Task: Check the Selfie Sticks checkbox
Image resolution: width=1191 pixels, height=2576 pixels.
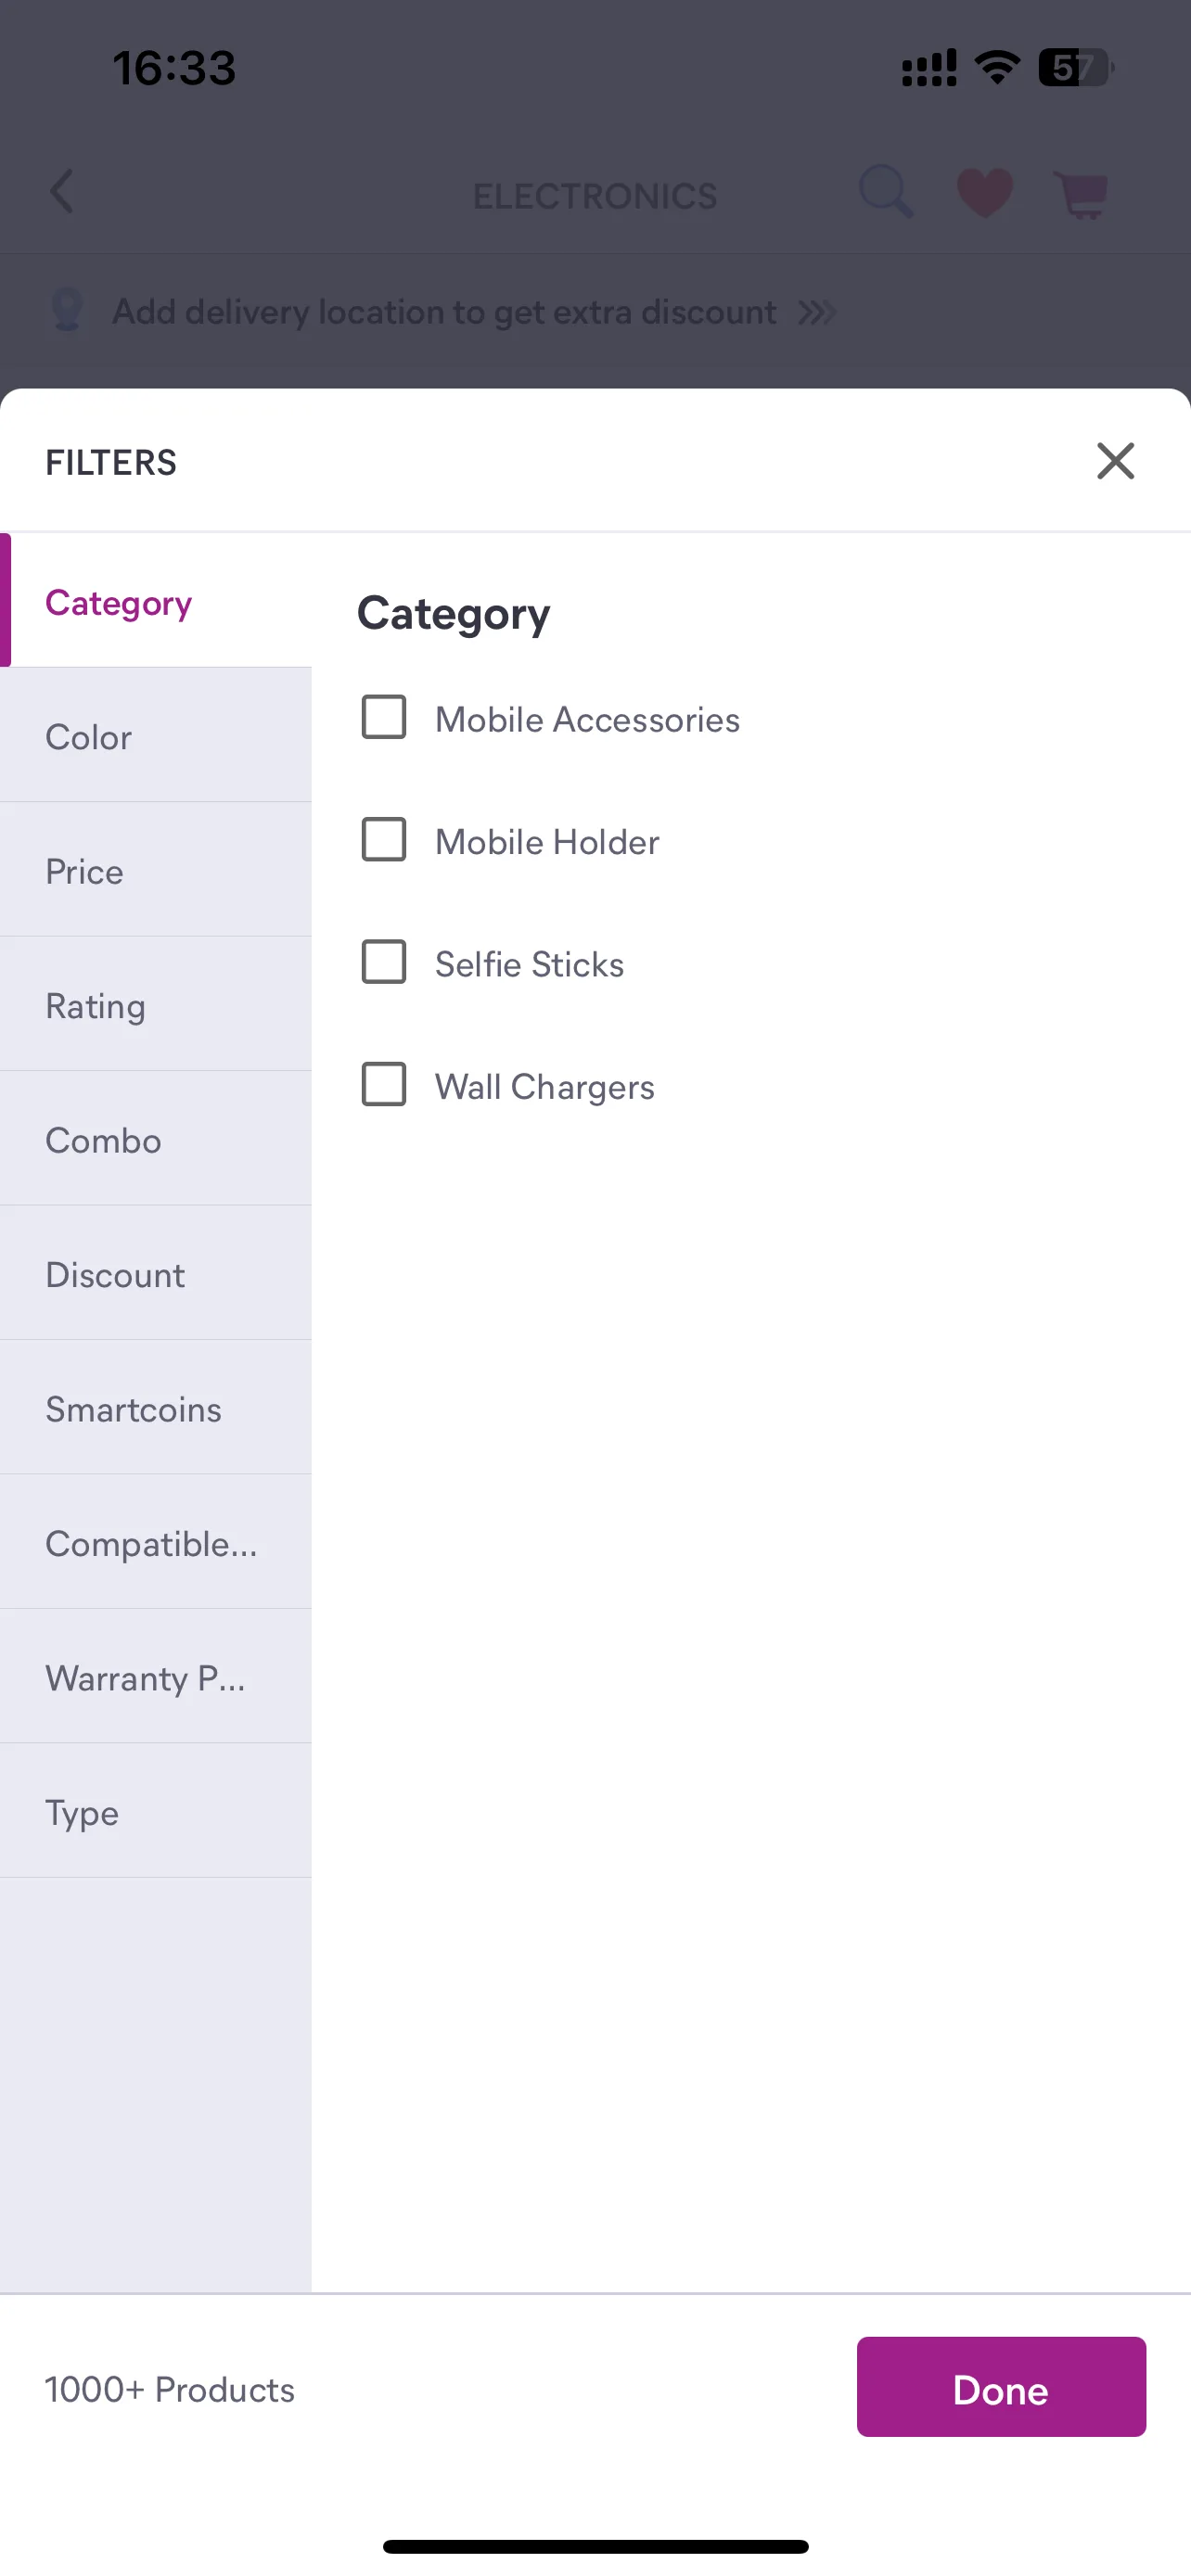Action: pyautogui.click(x=384, y=962)
